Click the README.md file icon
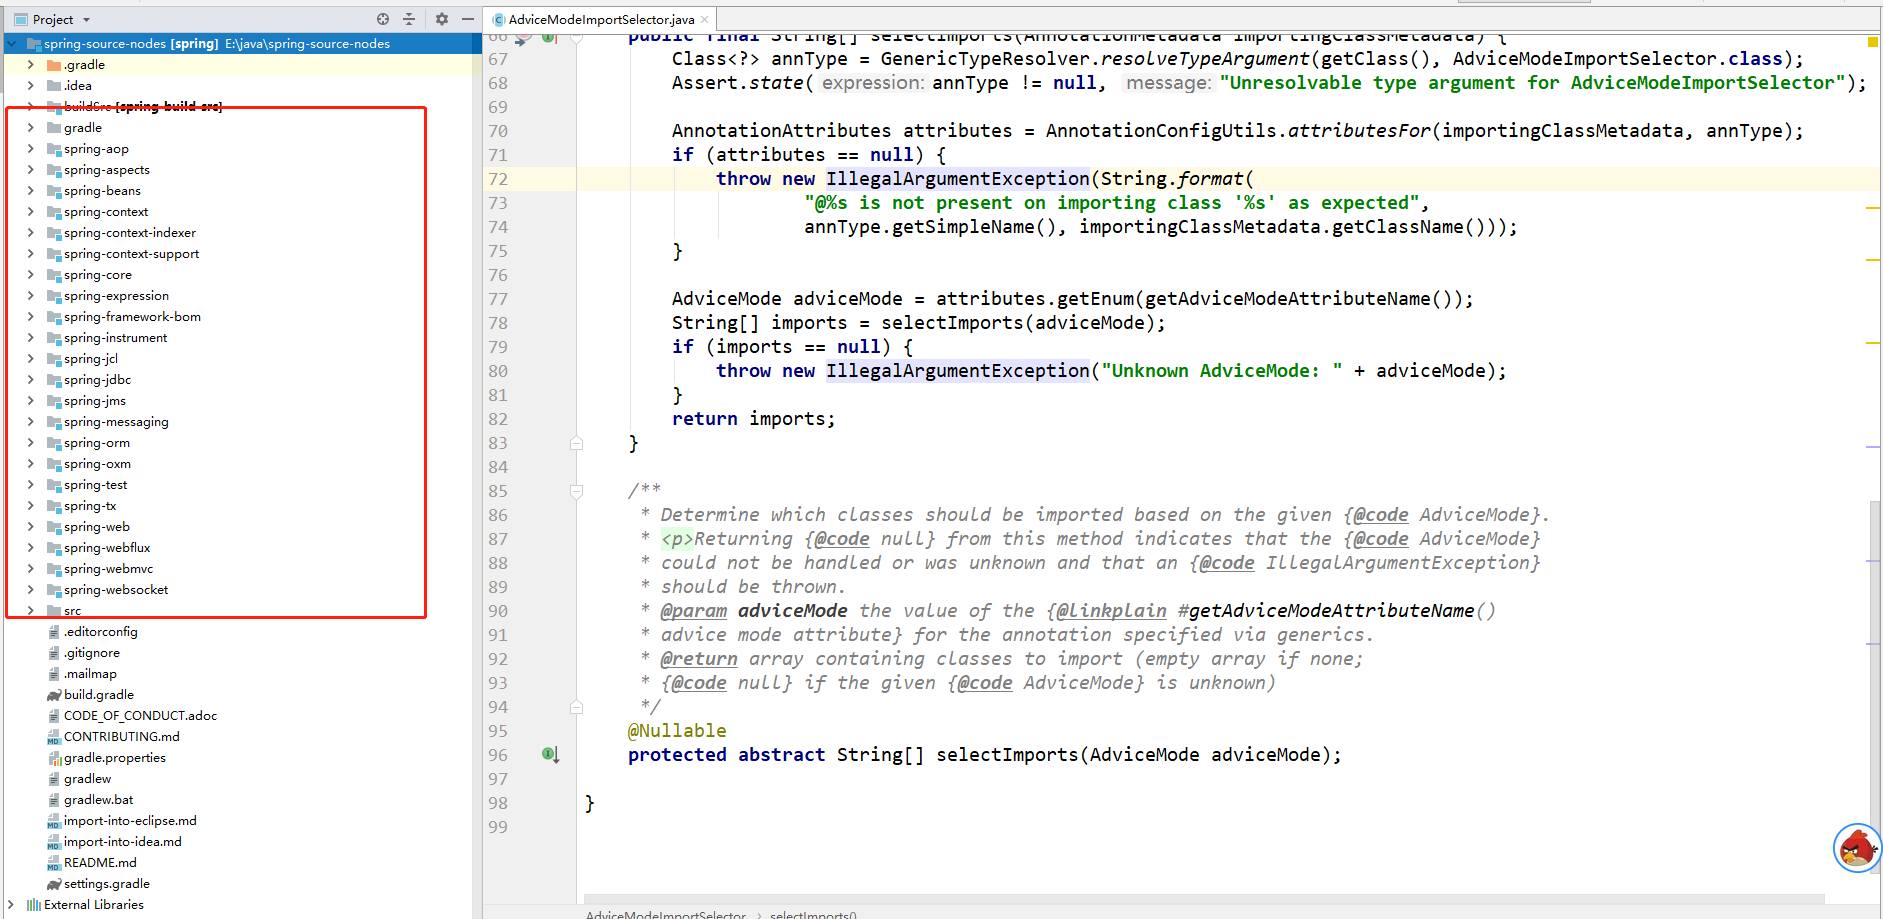 tap(54, 863)
